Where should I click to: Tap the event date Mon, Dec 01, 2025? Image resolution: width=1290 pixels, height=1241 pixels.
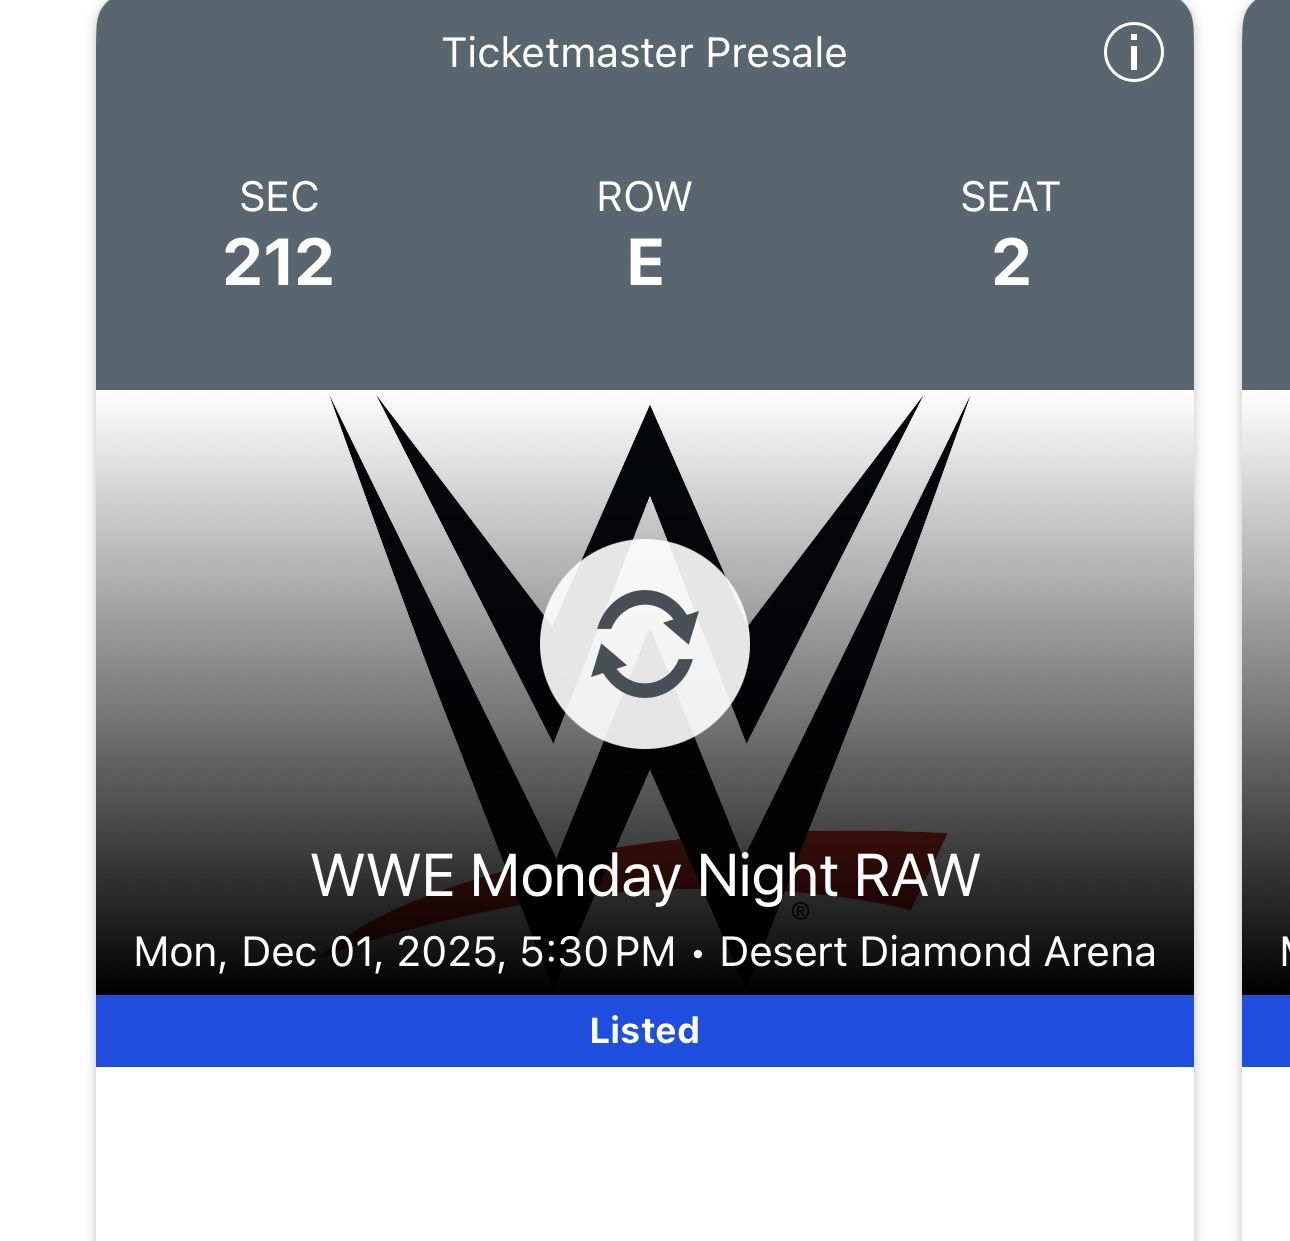tap(330, 951)
